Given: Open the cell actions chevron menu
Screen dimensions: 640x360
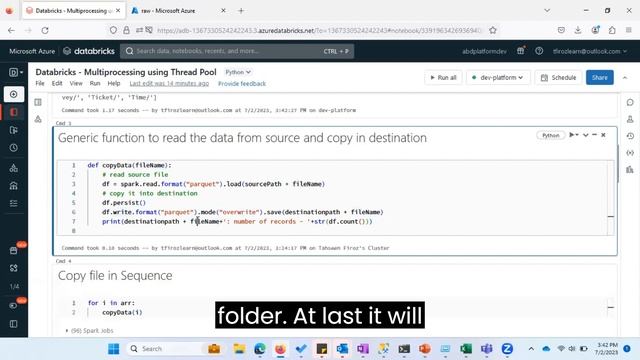Looking at the screenshot, I should [x=586, y=135].
